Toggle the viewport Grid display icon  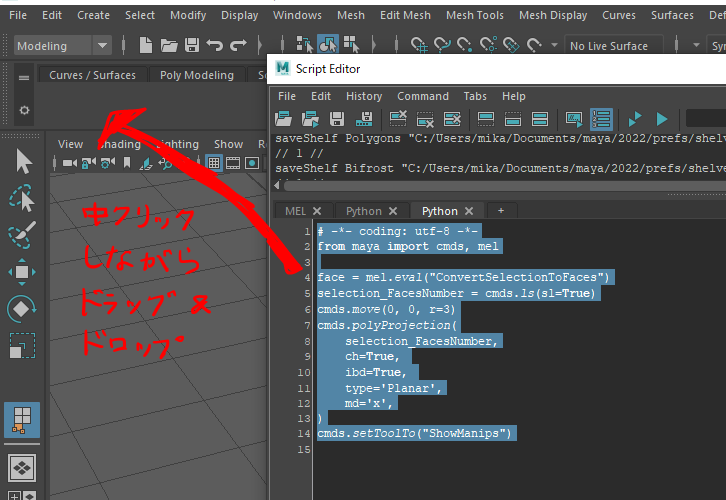(x=213, y=163)
